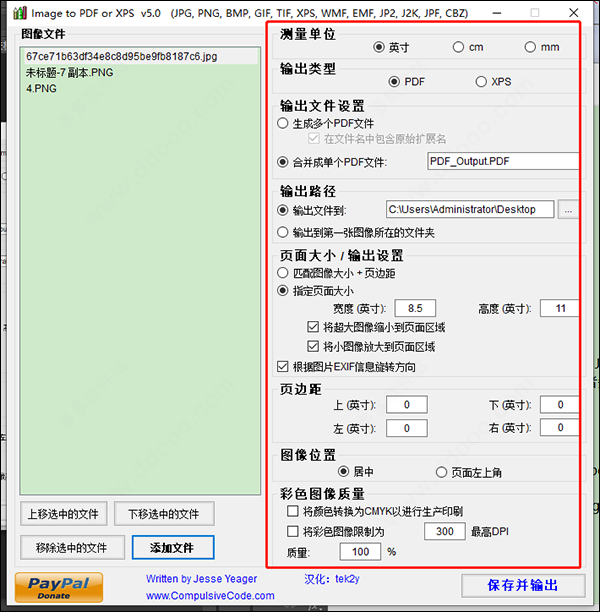The width and height of the screenshot is (600, 612).
Task: Select the 英寸 measurement unit radio button
Action: [x=379, y=47]
